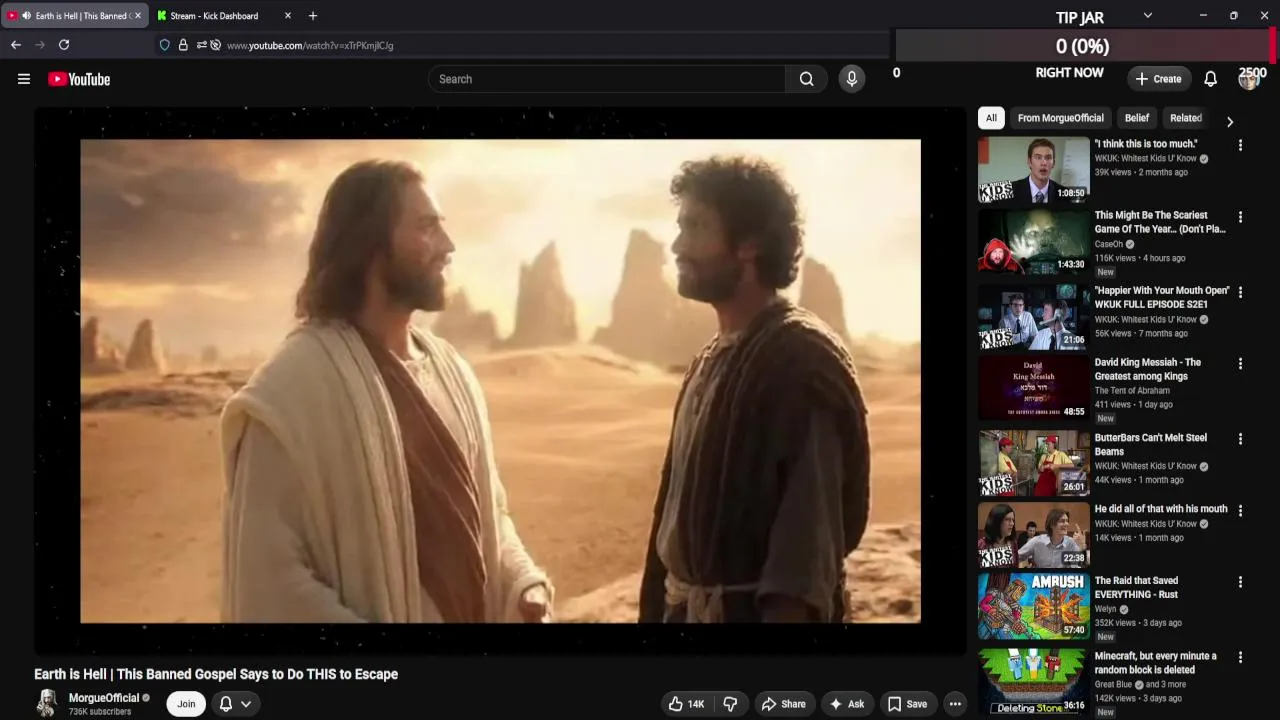The width and height of the screenshot is (1280, 720).
Task: Dislike the video
Action: click(730, 704)
